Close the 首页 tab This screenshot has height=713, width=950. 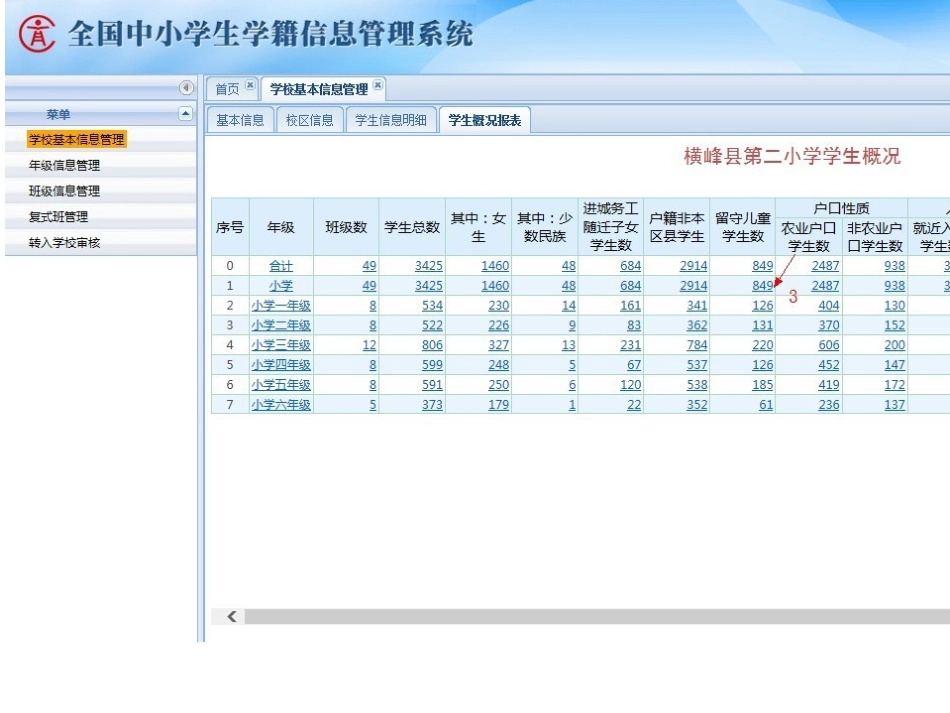[x=250, y=85]
